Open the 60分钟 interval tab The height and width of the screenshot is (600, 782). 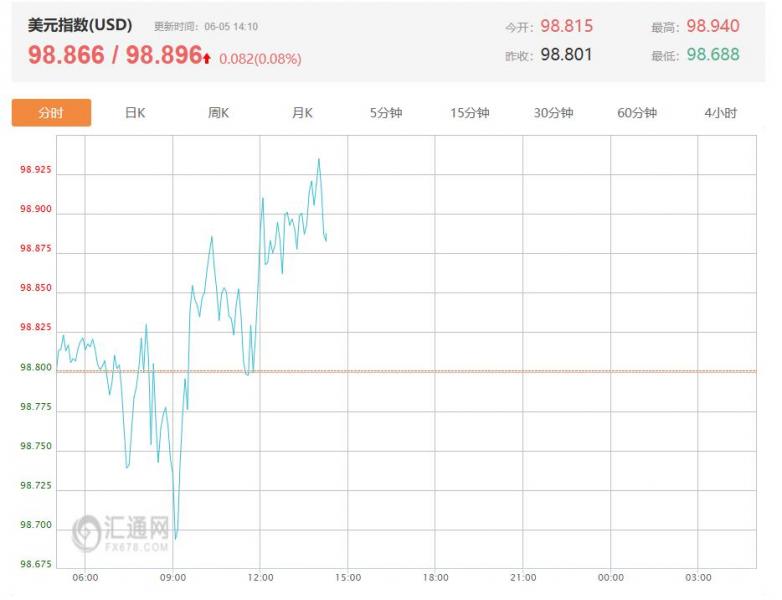click(x=637, y=113)
